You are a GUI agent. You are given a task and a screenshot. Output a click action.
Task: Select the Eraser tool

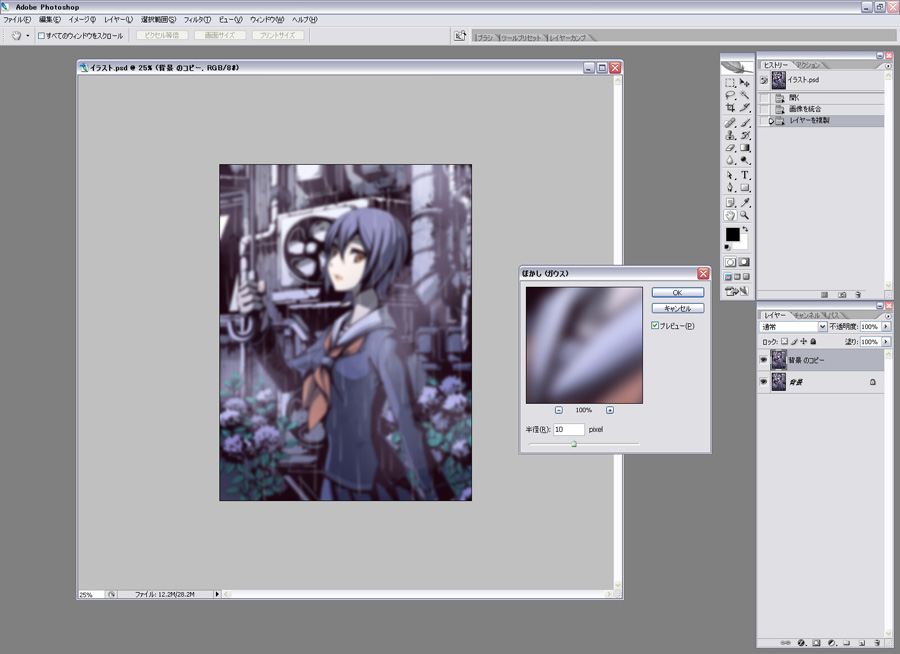(x=730, y=148)
